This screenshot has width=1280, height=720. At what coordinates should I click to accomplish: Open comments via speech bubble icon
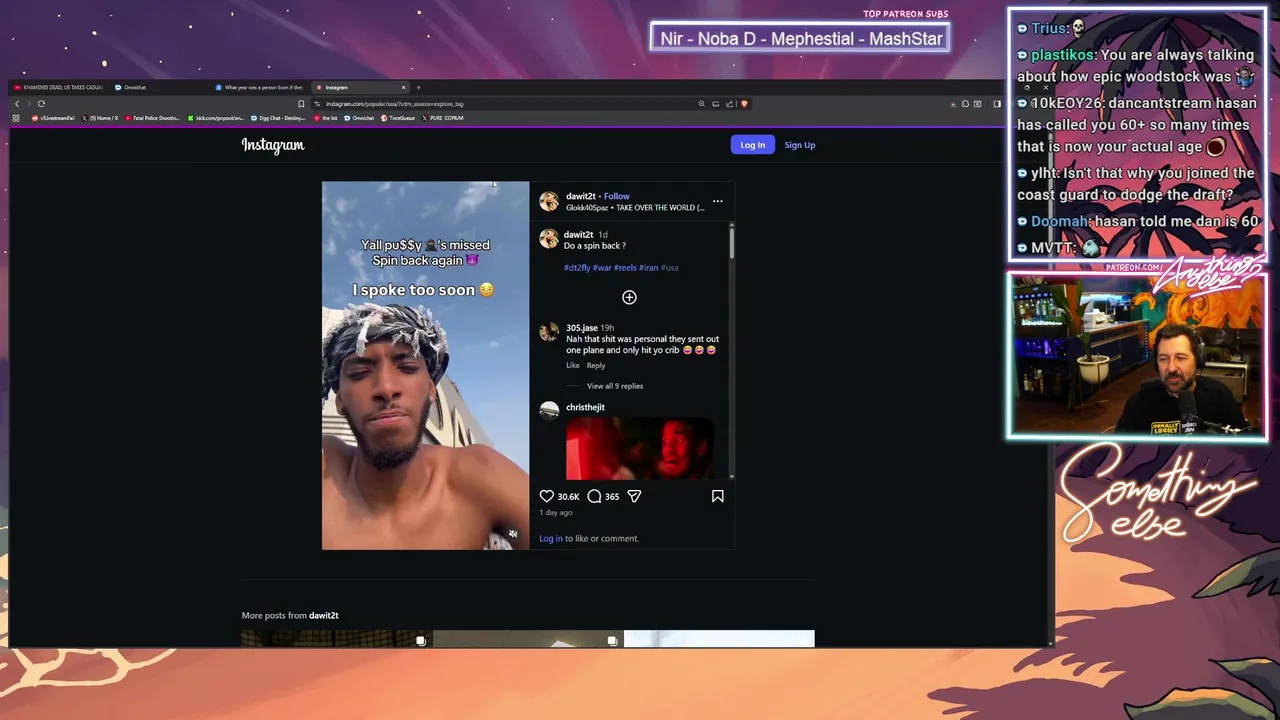click(x=594, y=496)
